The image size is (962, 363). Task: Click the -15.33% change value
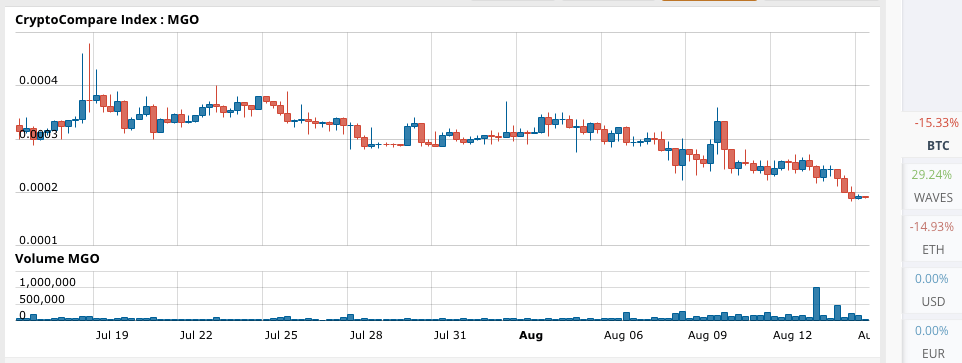point(936,123)
